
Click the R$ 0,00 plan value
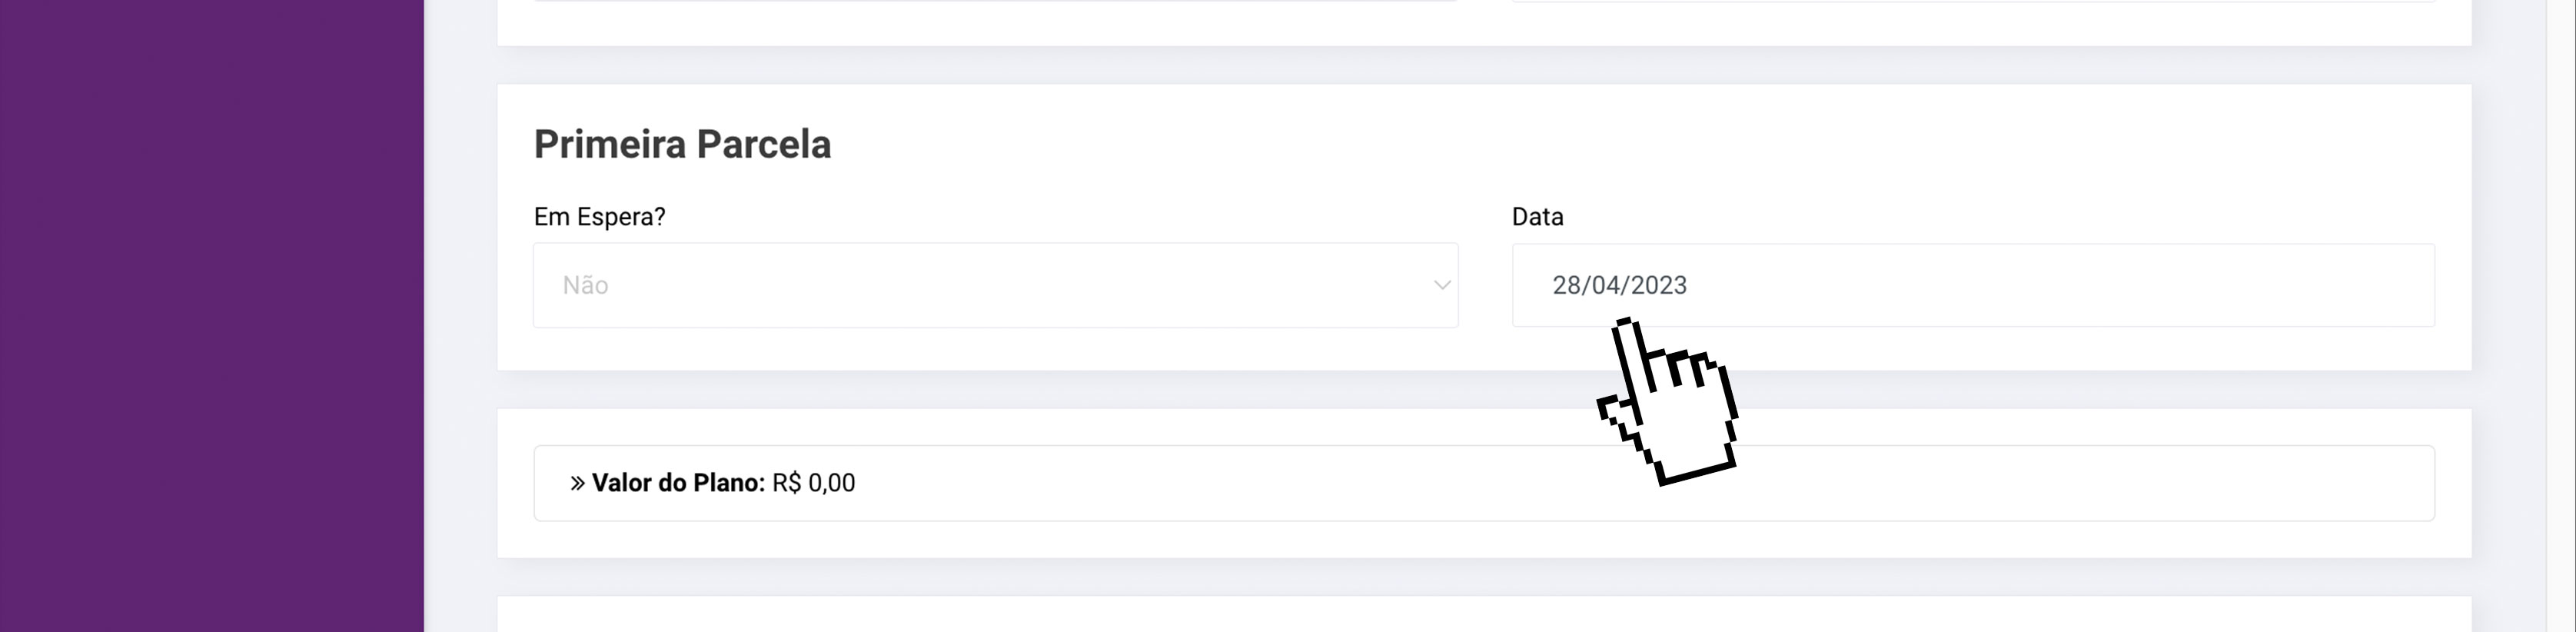[x=813, y=483]
